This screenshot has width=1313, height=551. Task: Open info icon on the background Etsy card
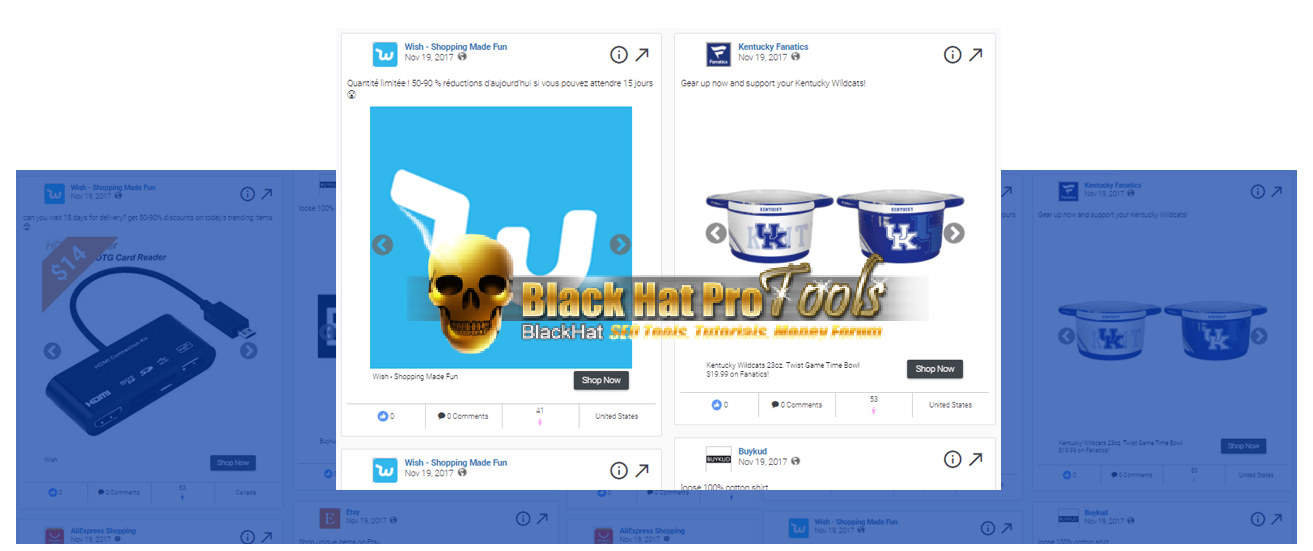[x=523, y=518]
